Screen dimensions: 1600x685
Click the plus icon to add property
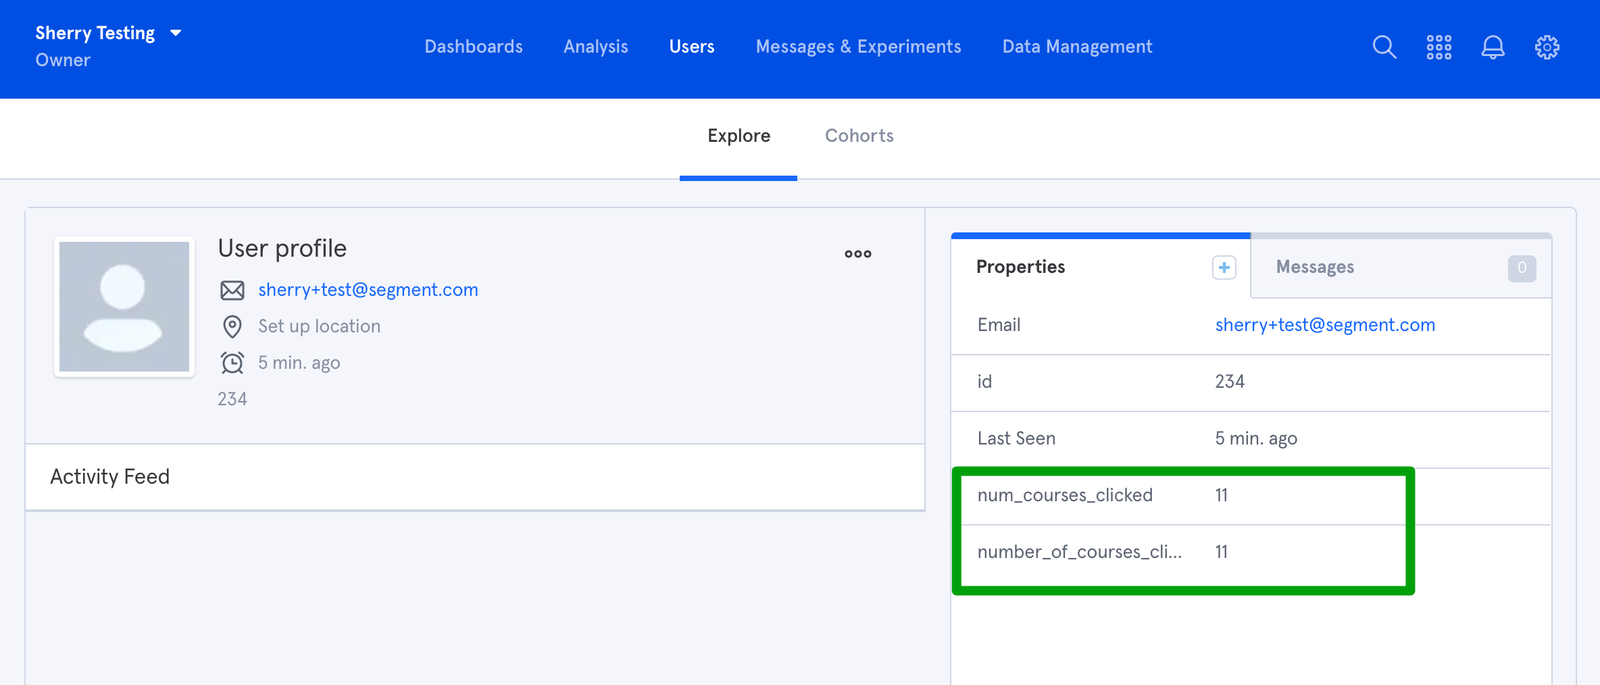(x=1224, y=267)
